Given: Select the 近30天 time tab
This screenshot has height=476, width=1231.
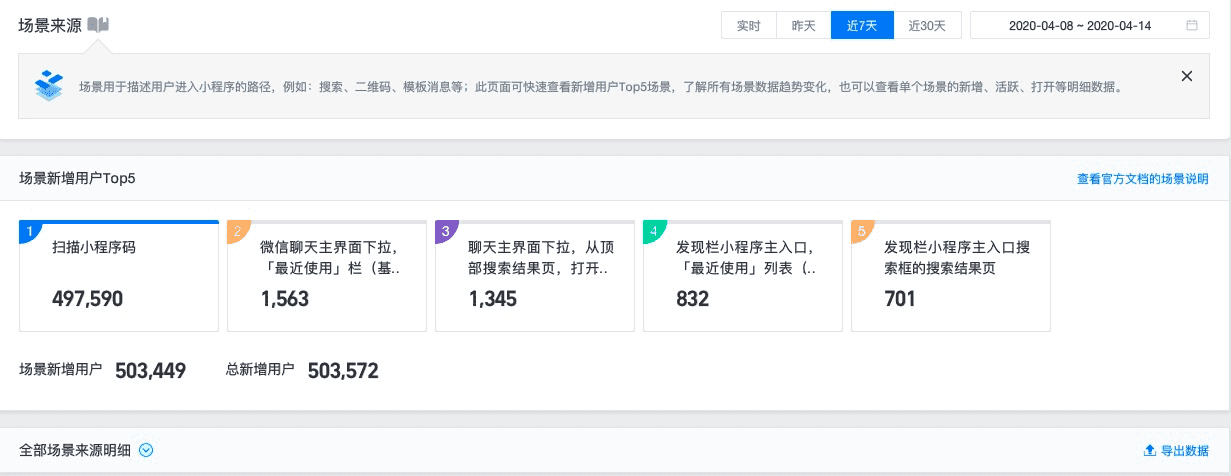Looking at the screenshot, I should point(927,26).
